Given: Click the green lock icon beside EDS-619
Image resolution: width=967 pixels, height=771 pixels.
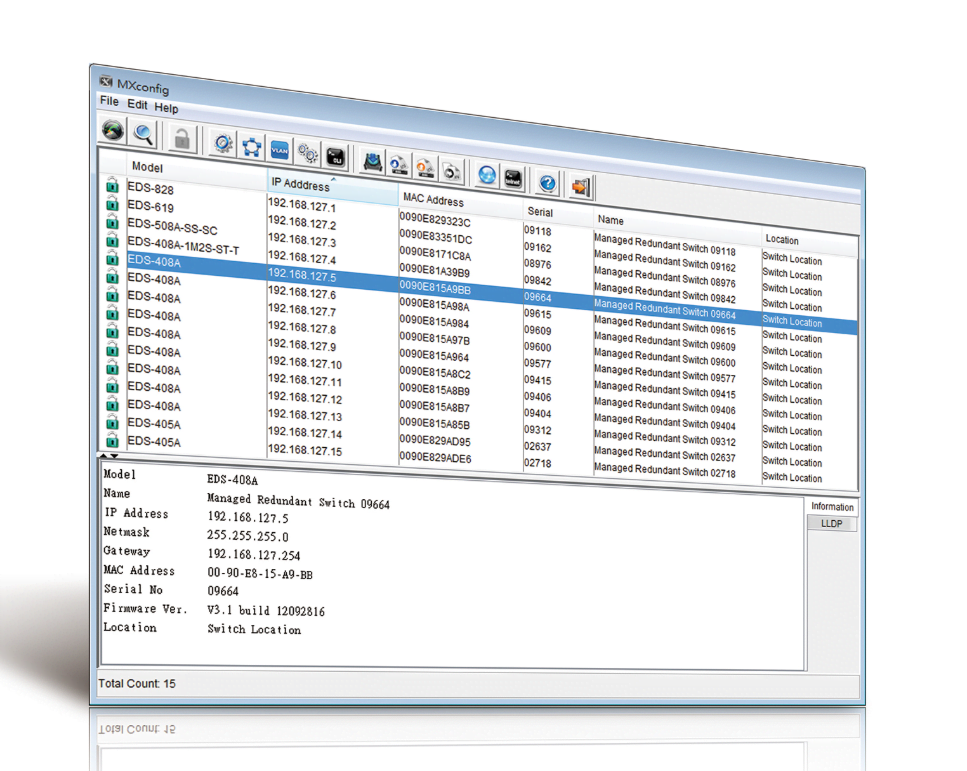Looking at the screenshot, I should (x=112, y=202).
